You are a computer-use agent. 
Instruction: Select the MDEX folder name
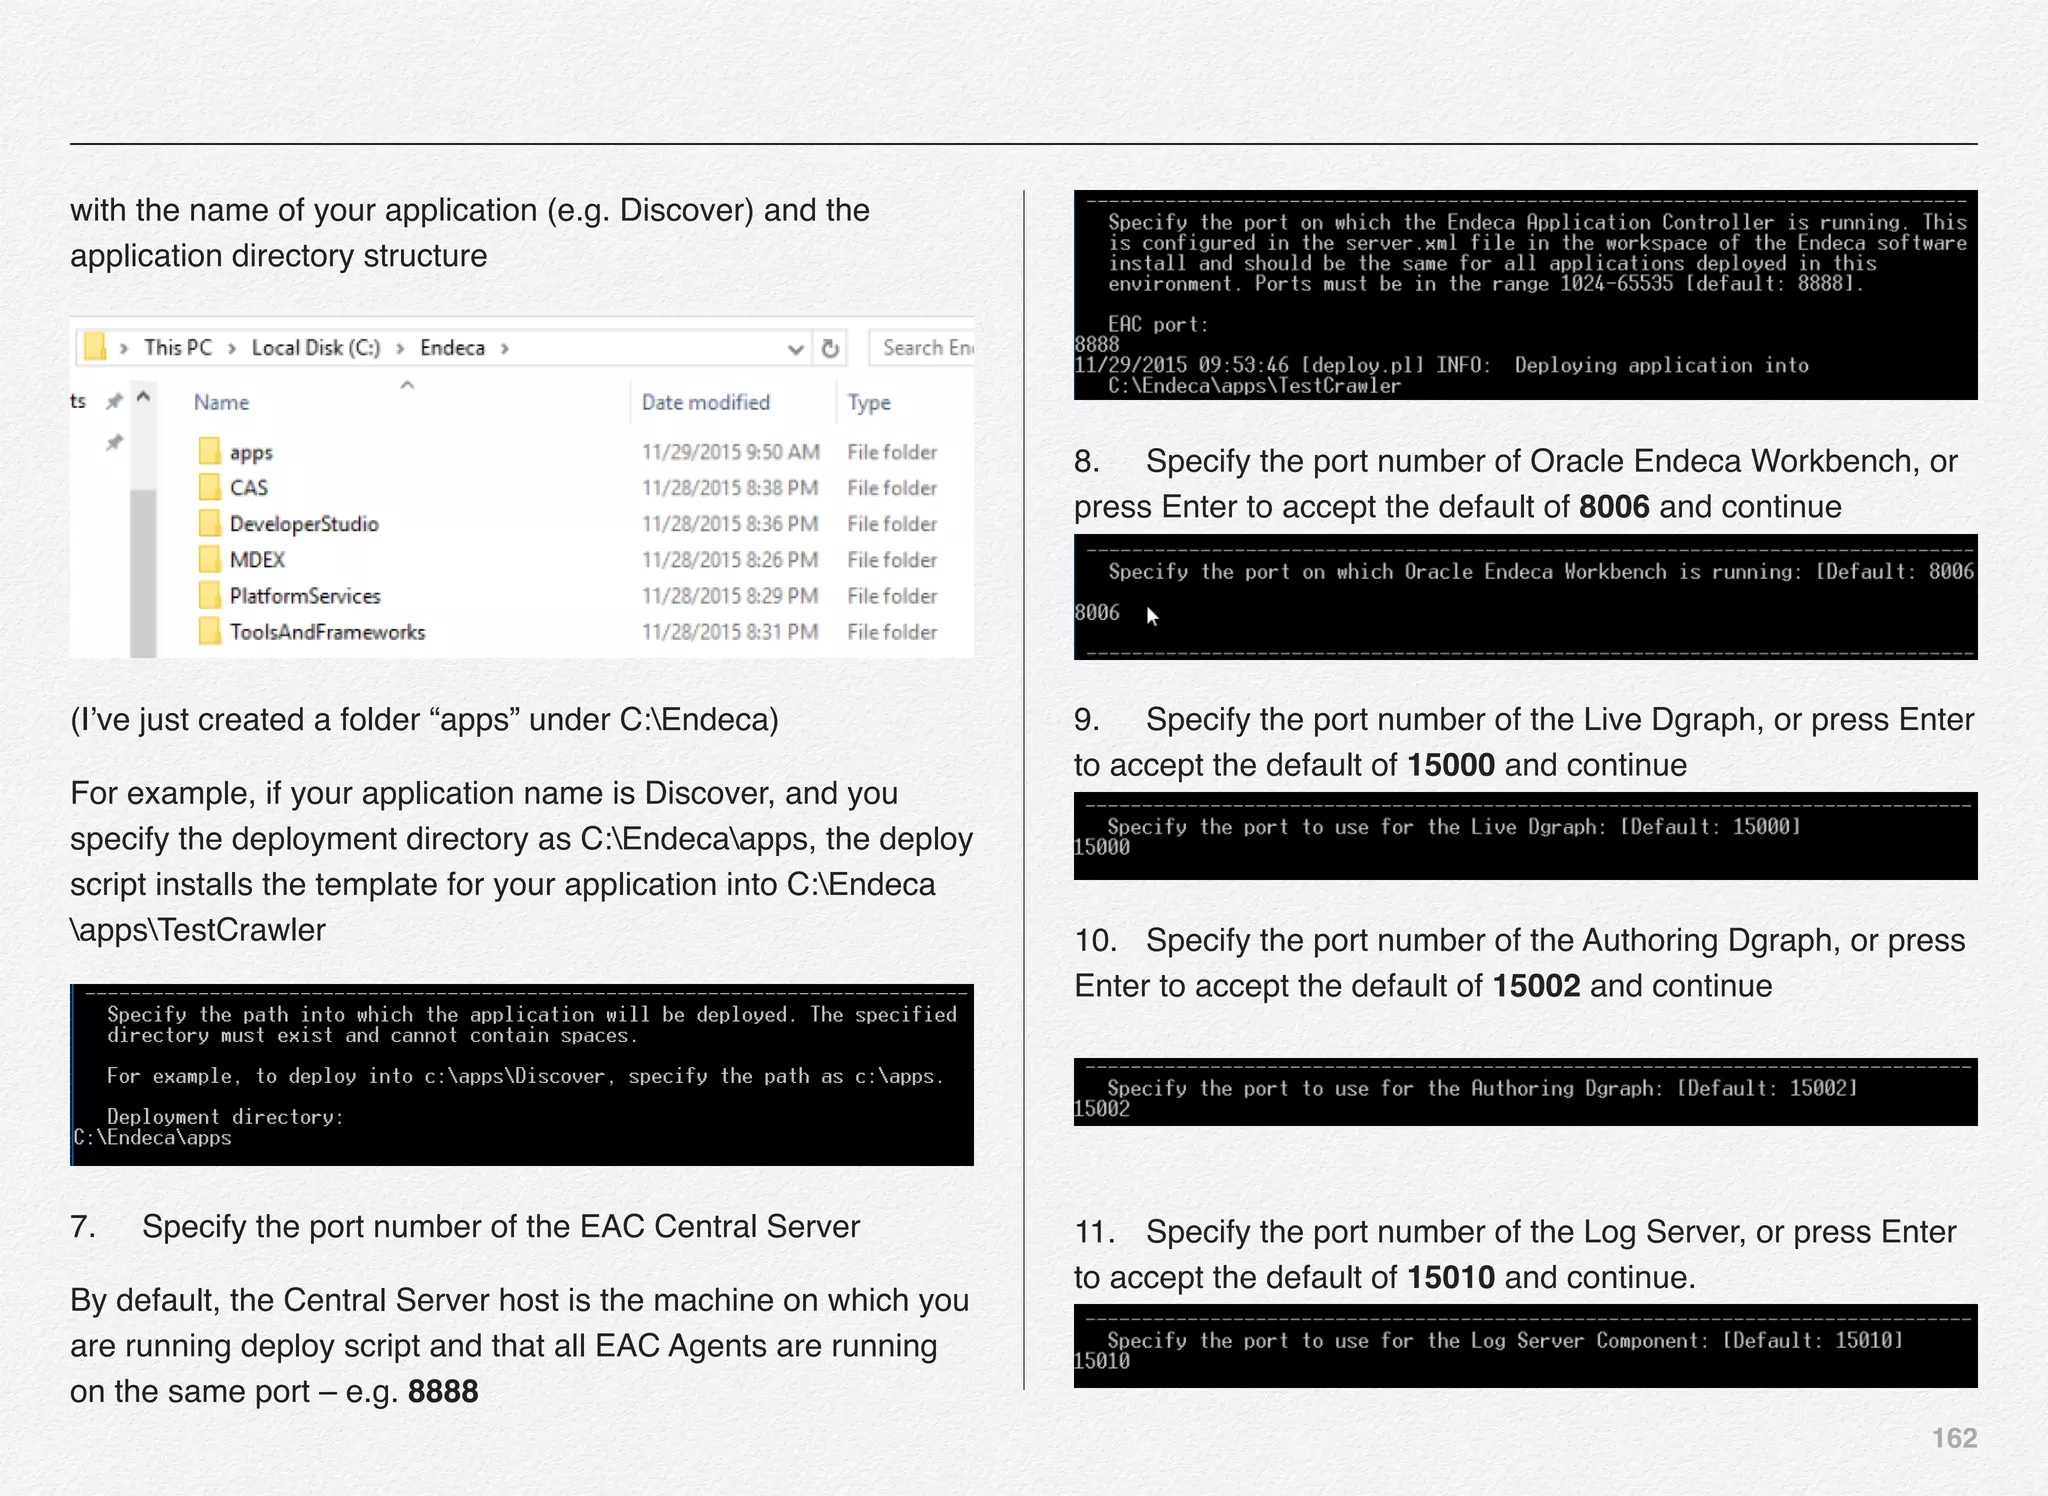[257, 560]
